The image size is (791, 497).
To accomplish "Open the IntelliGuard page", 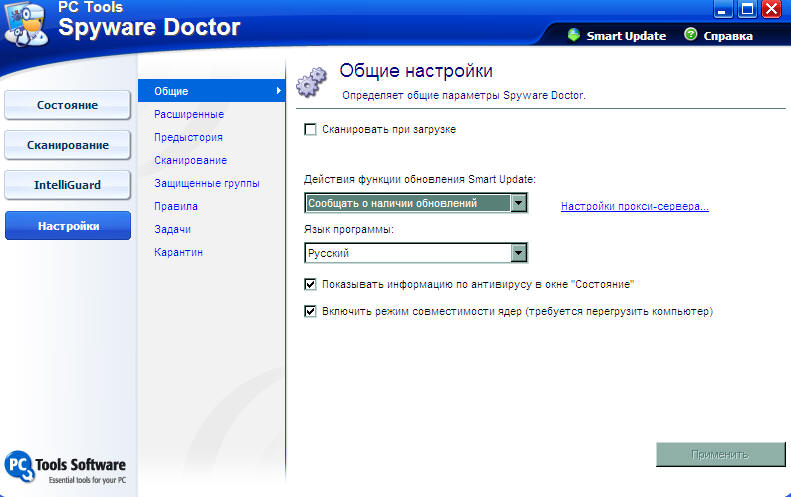I will click(68, 185).
